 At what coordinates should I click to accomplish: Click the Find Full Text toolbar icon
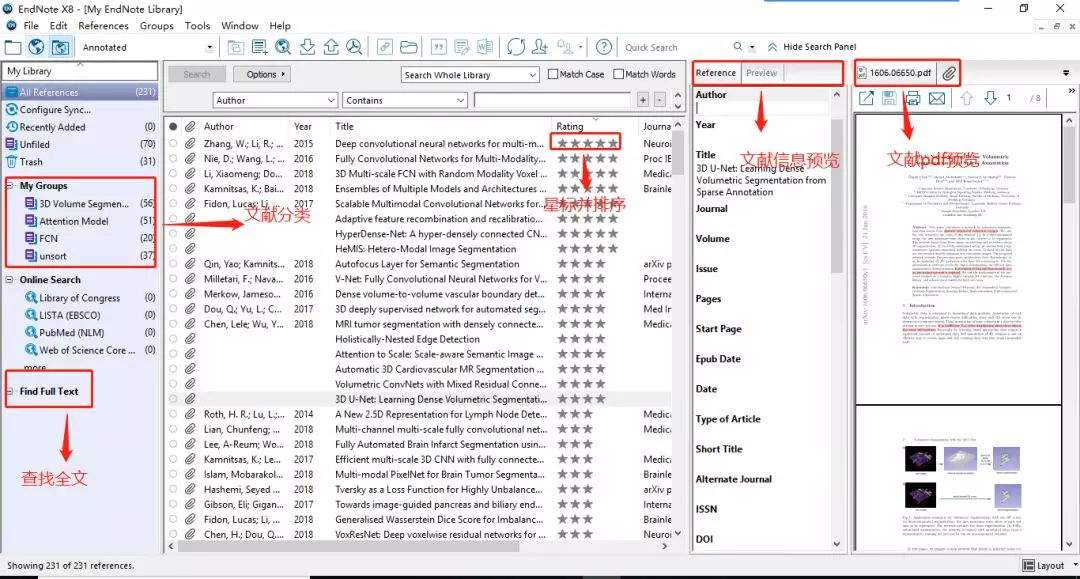click(x=354, y=47)
